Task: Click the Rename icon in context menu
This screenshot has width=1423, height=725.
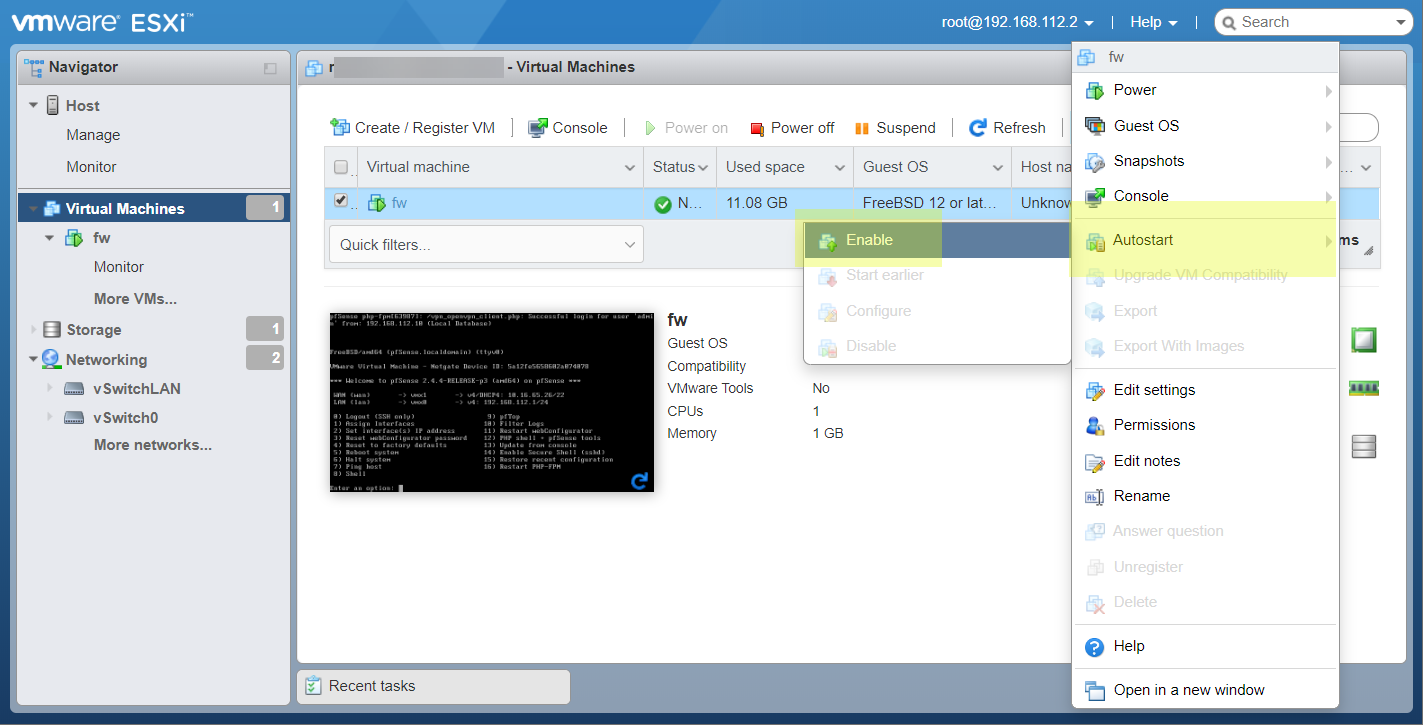Action: coord(1094,496)
